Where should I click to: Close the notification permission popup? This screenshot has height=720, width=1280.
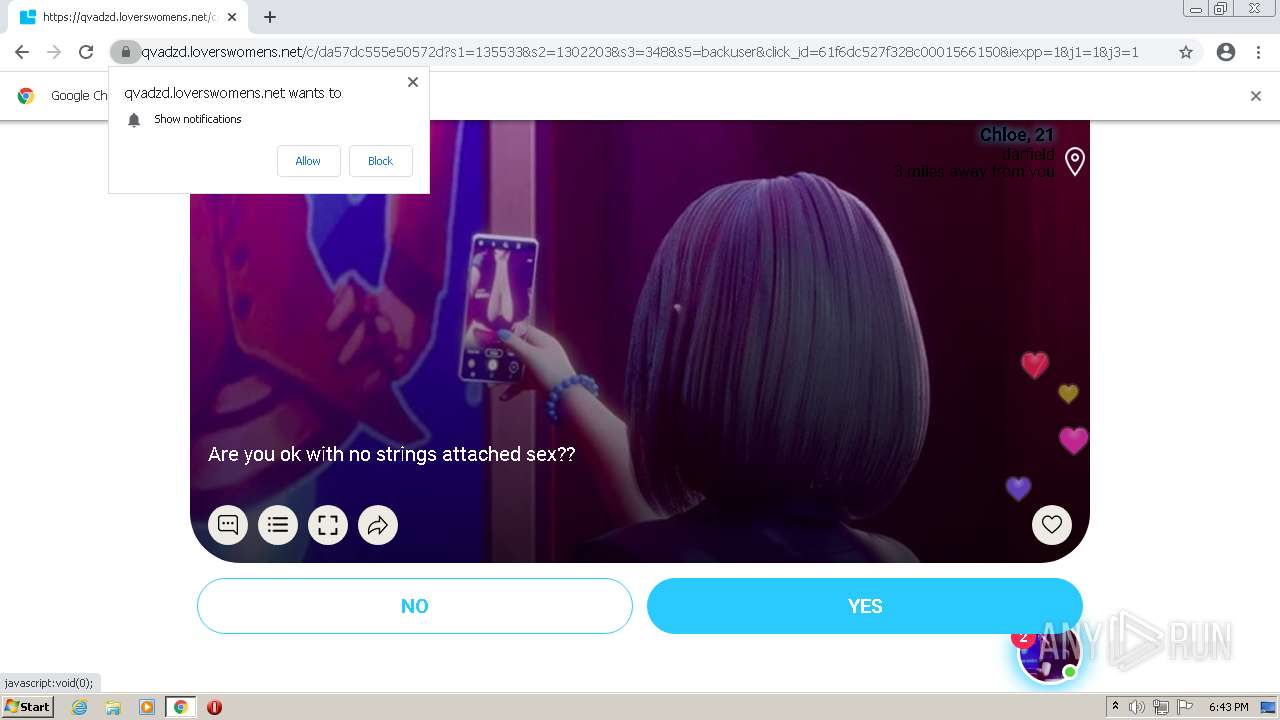[x=413, y=82]
